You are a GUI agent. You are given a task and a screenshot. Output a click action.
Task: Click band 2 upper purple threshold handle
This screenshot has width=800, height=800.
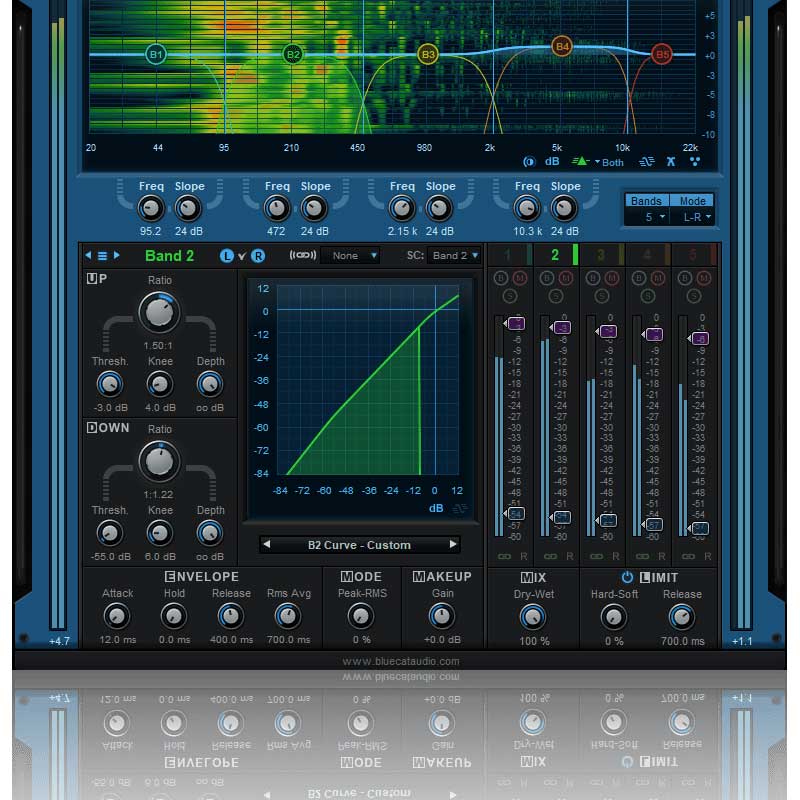(x=561, y=327)
